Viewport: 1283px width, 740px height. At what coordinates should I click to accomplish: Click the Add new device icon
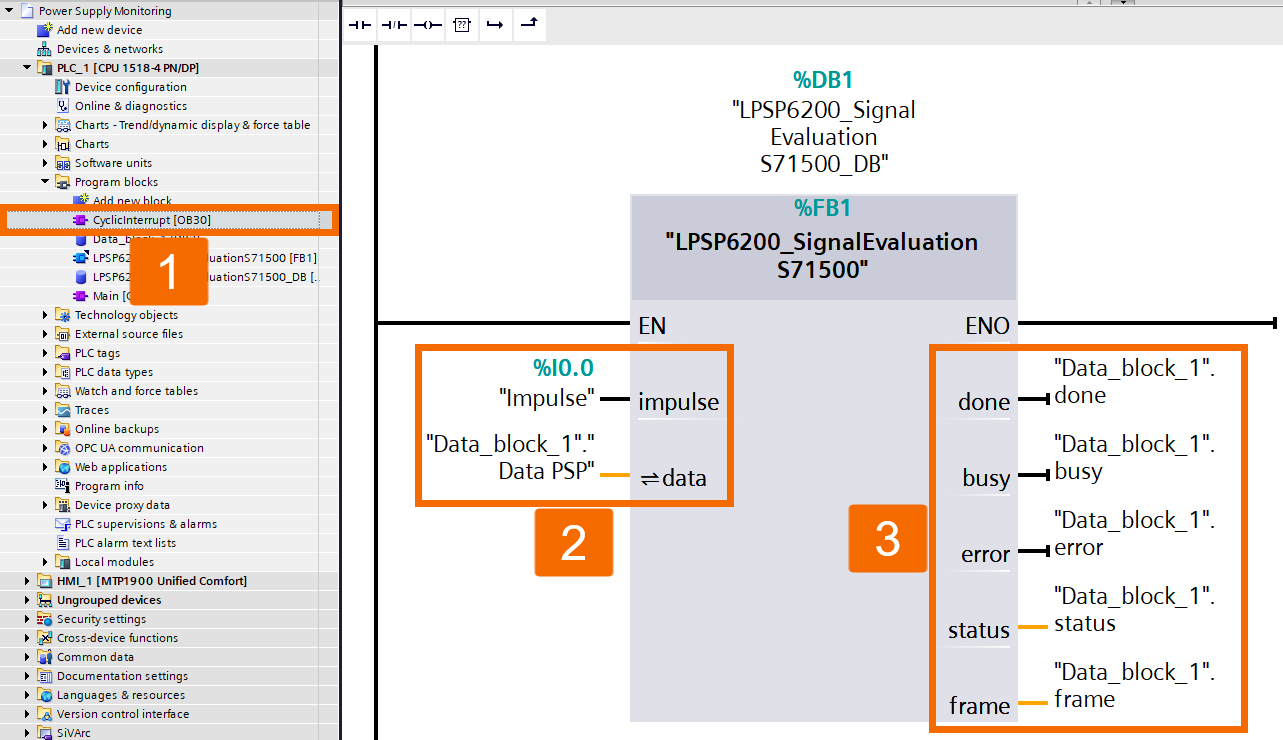(44, 30)
